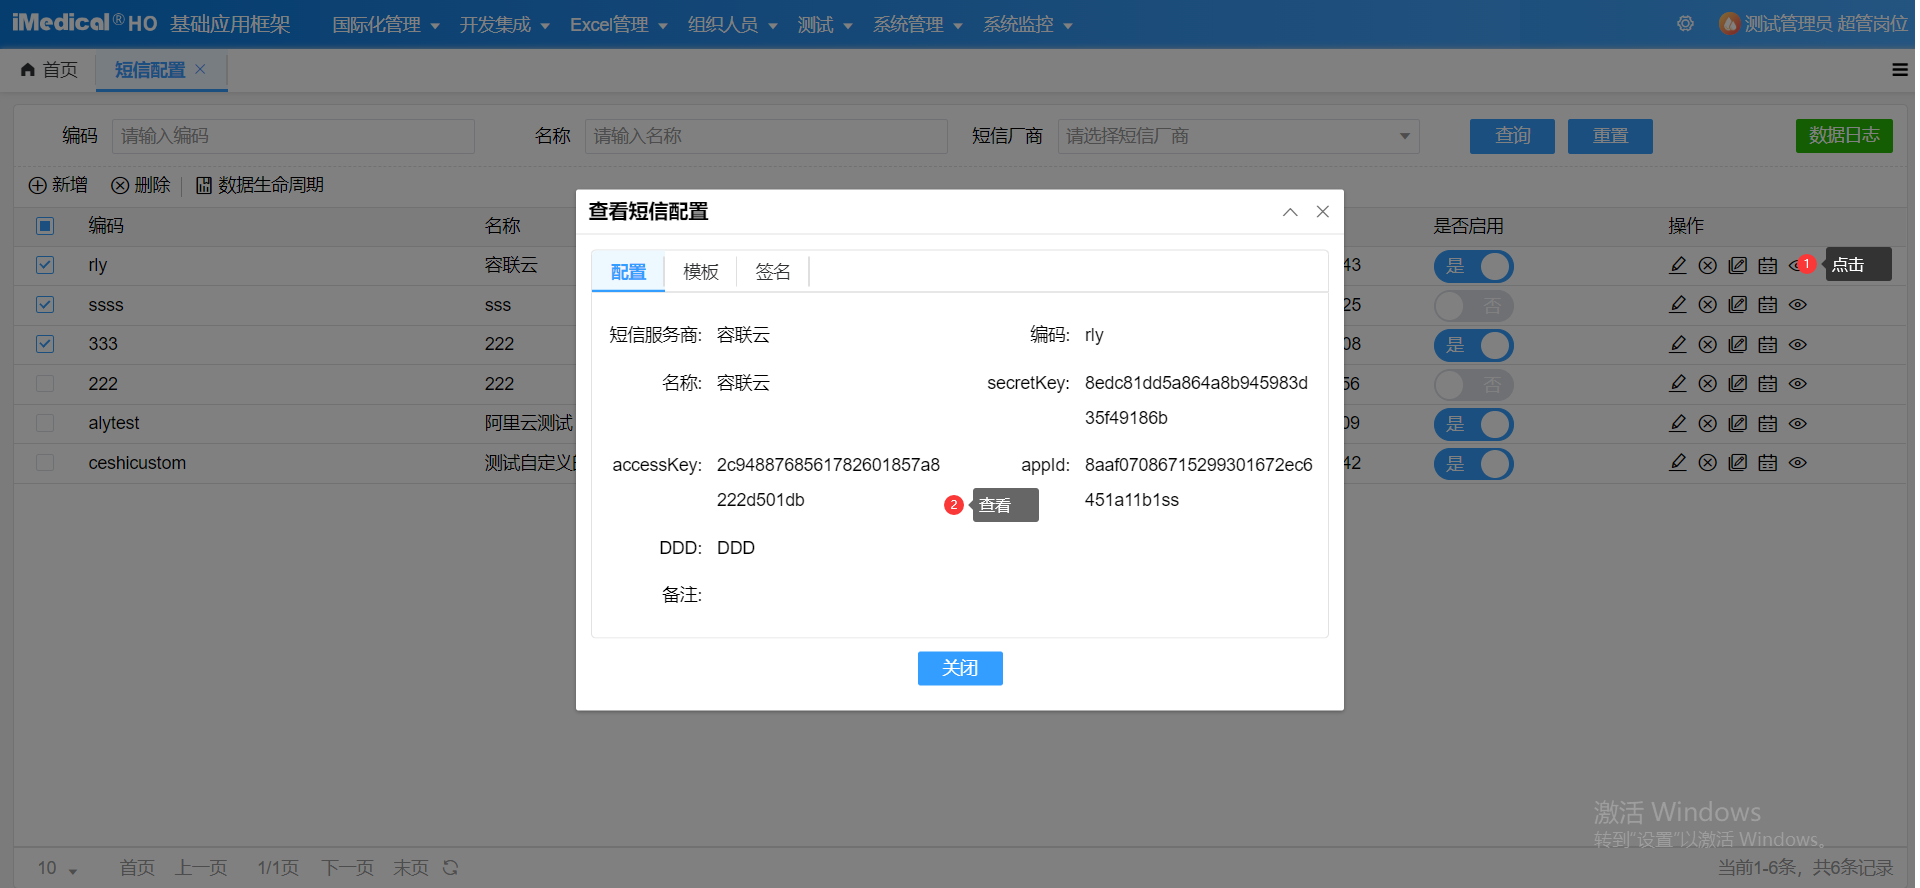The width and height of the screenshot is (1920, 888).
Task: Enable the ssss row 是否启用 switch
Action: pos(1473,306)
